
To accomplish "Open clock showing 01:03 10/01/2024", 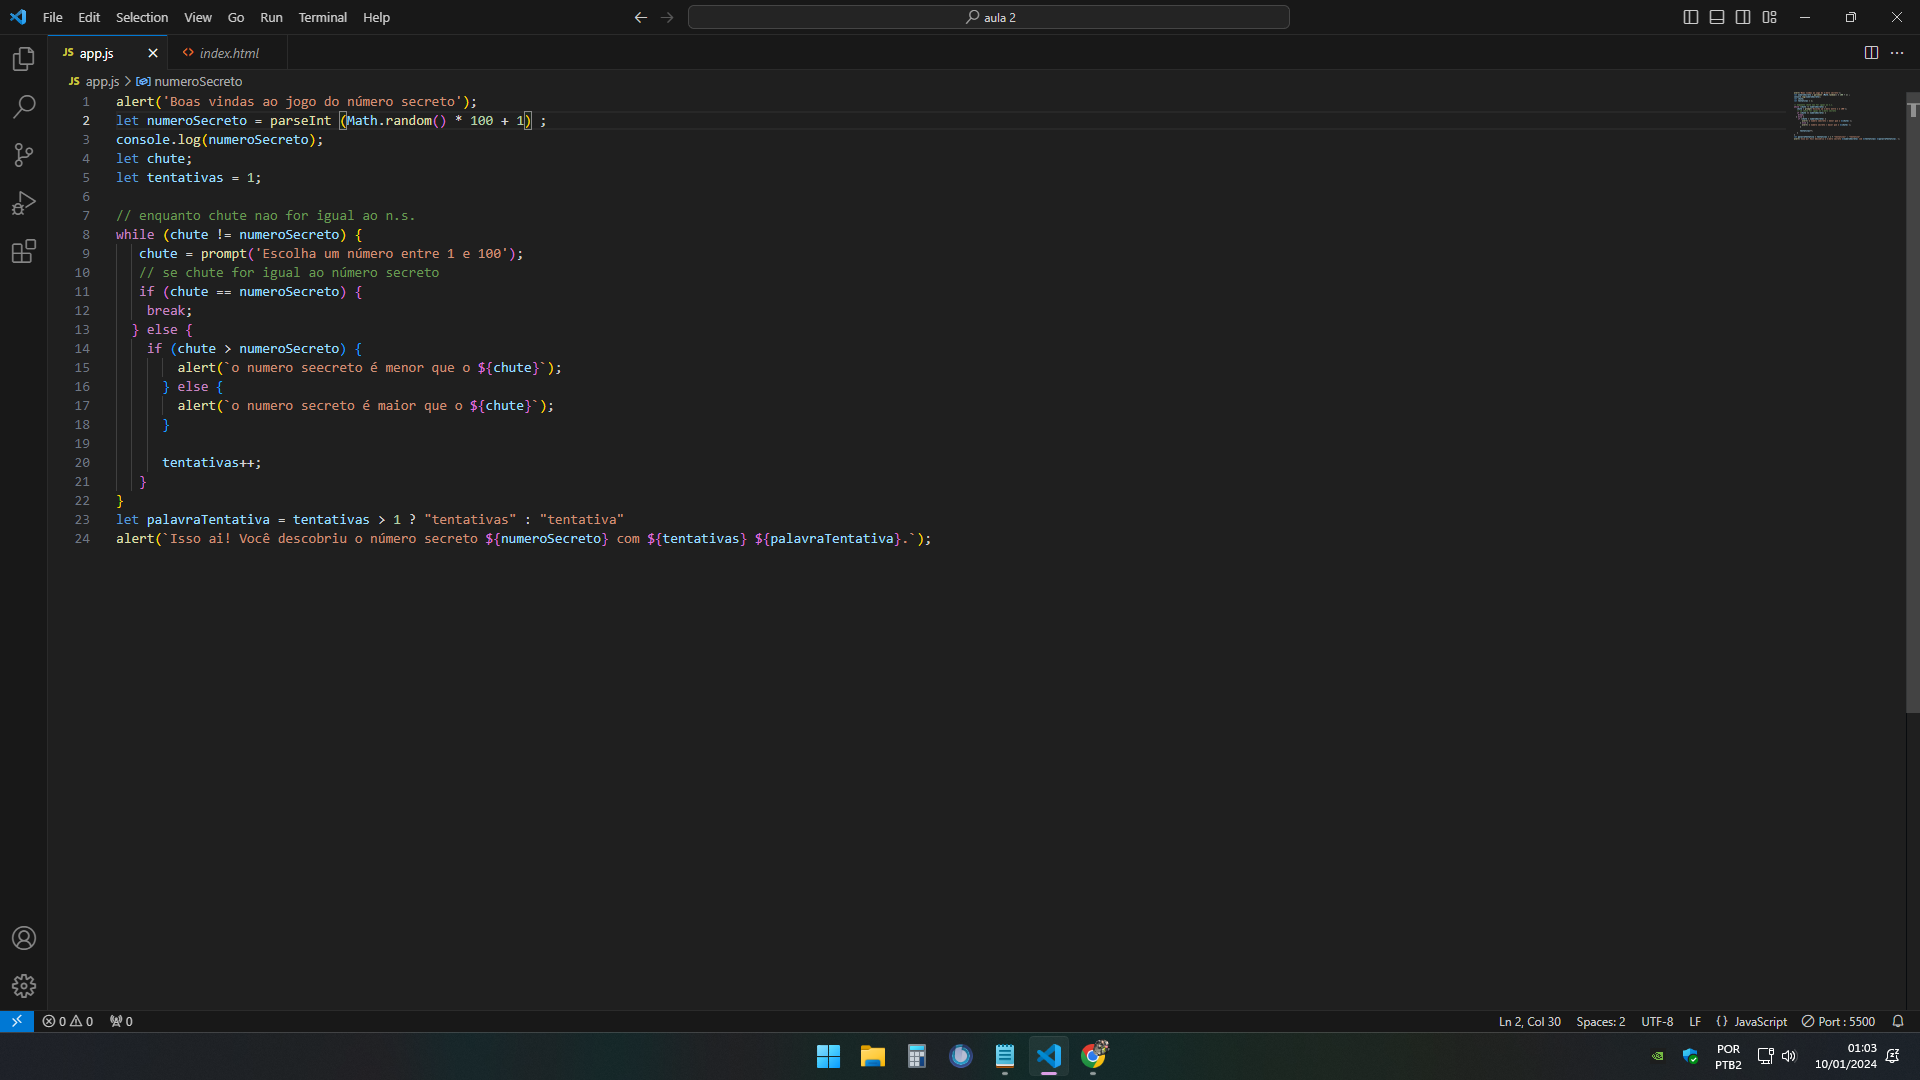I will tap(1846, 1056).
